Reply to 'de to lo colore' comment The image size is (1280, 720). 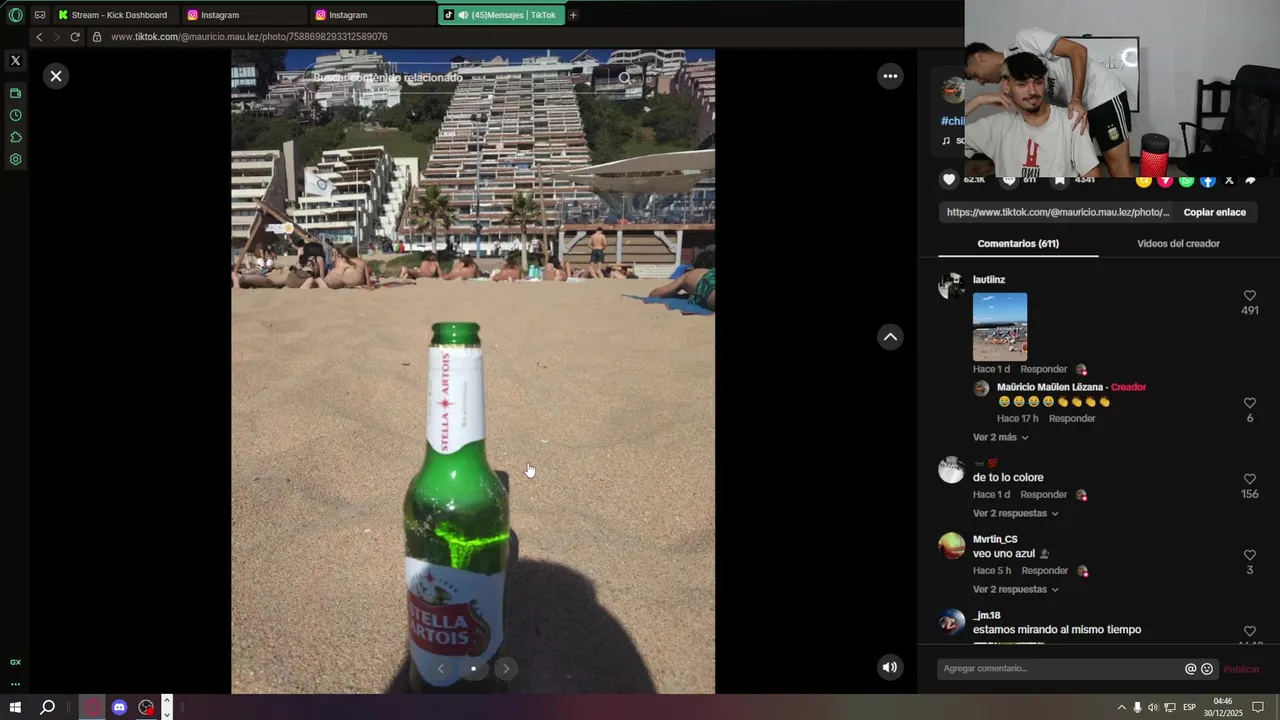point(1043,494)
